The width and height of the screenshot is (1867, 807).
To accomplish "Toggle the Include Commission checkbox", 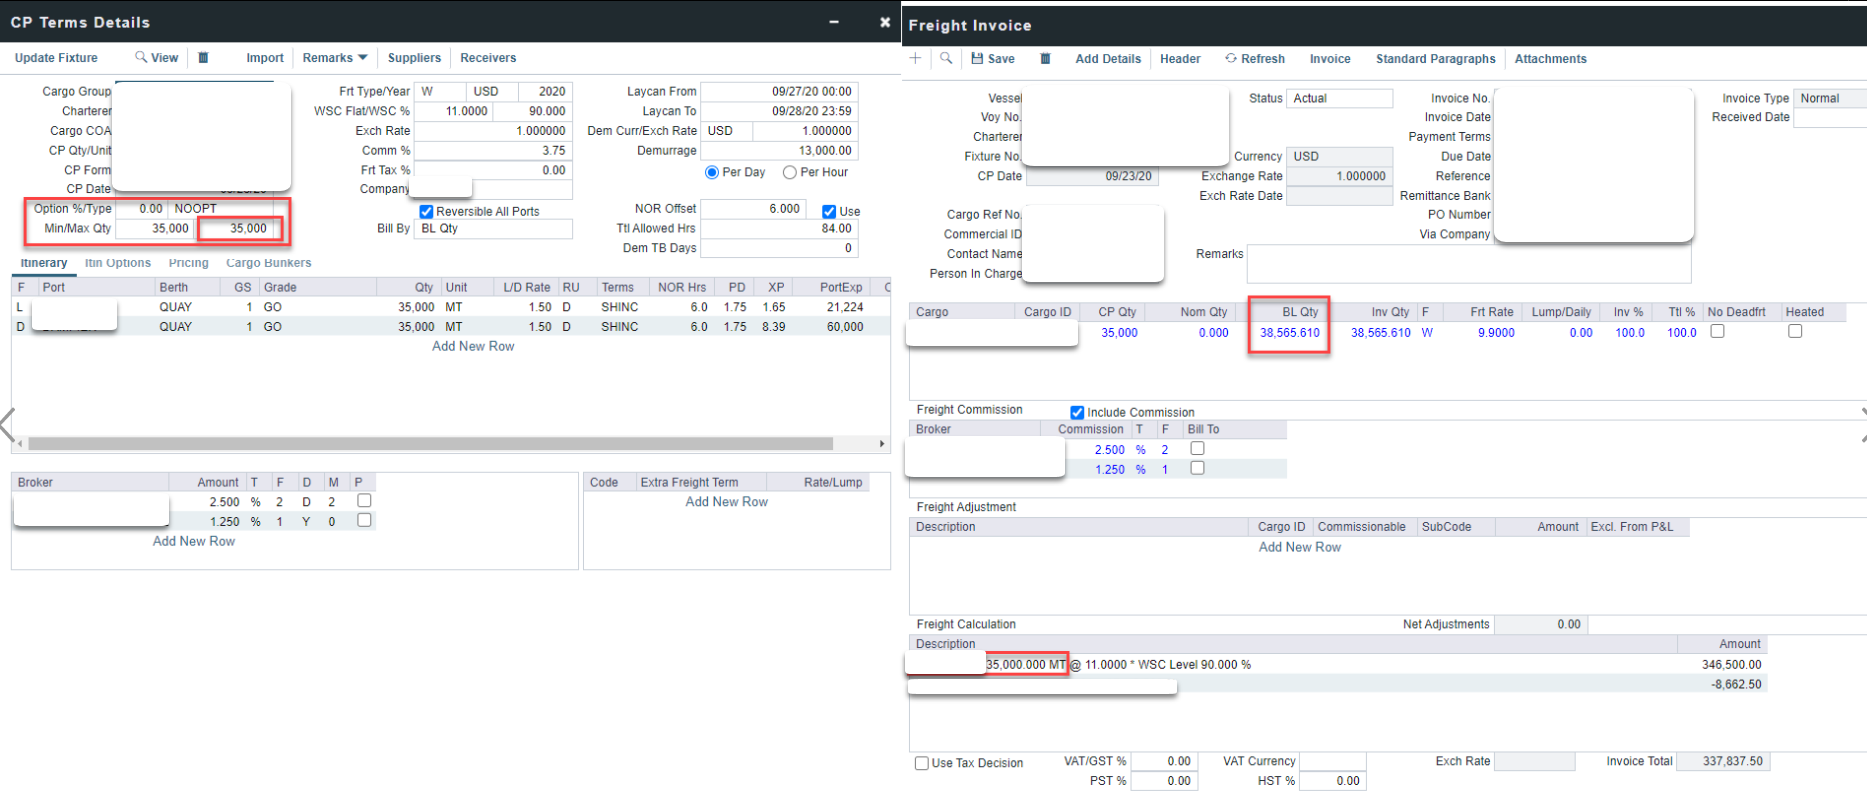I will click(x=1077, y=412).
